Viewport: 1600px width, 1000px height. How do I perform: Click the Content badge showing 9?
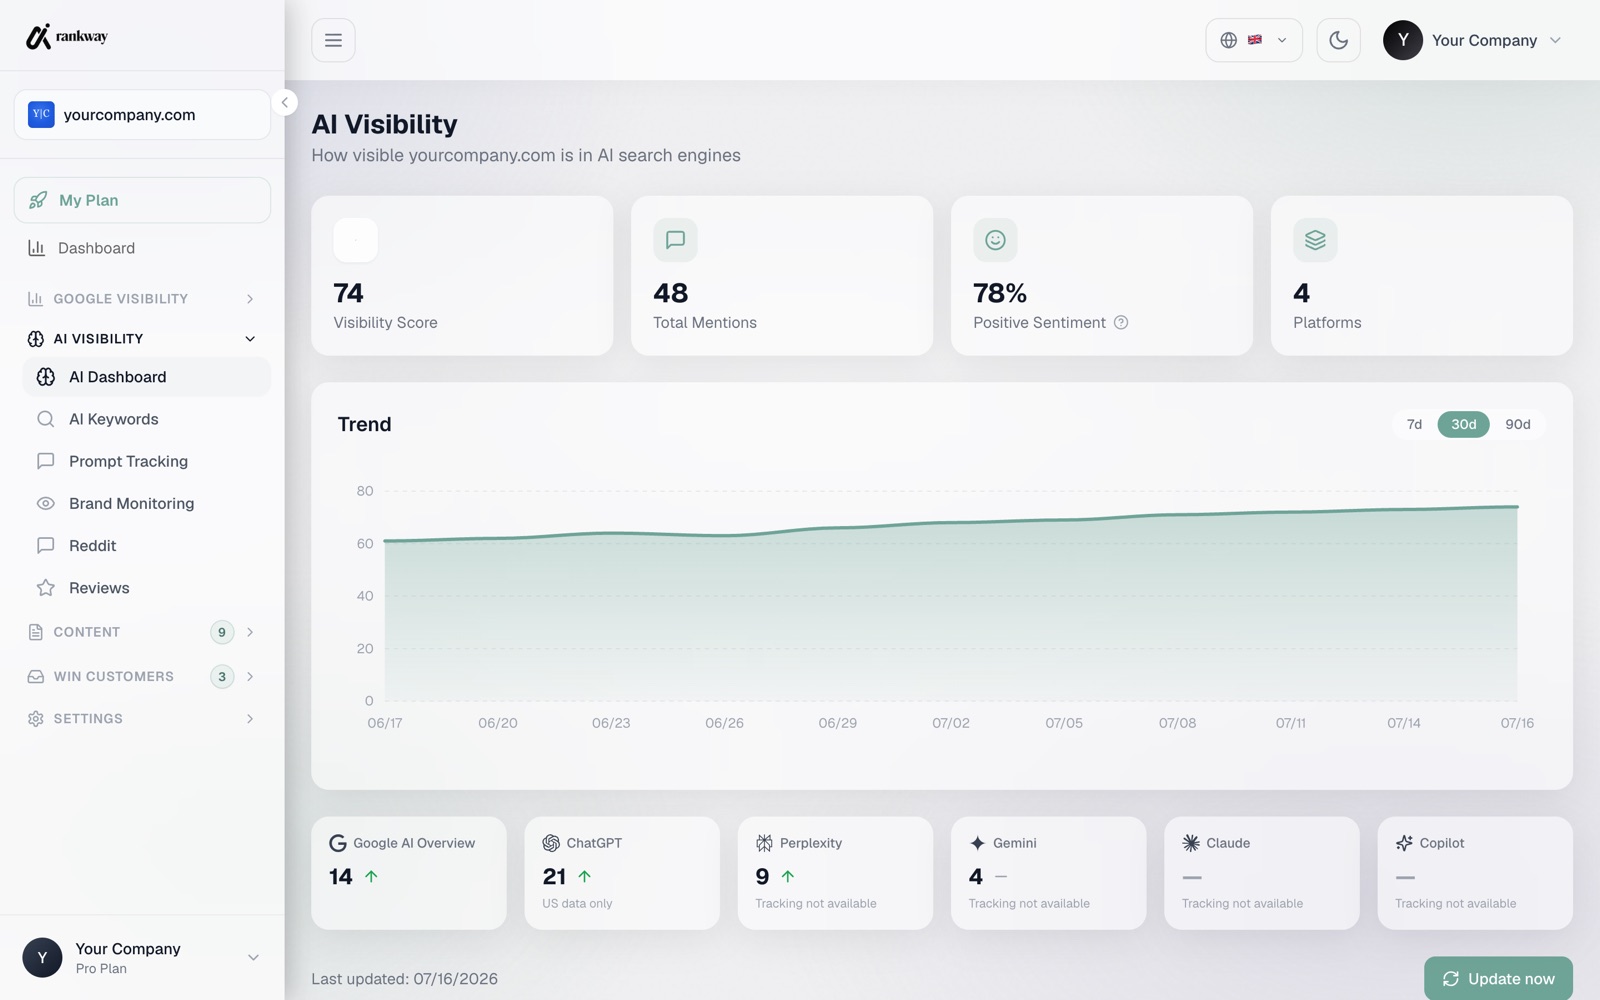(x=222, y=632)
